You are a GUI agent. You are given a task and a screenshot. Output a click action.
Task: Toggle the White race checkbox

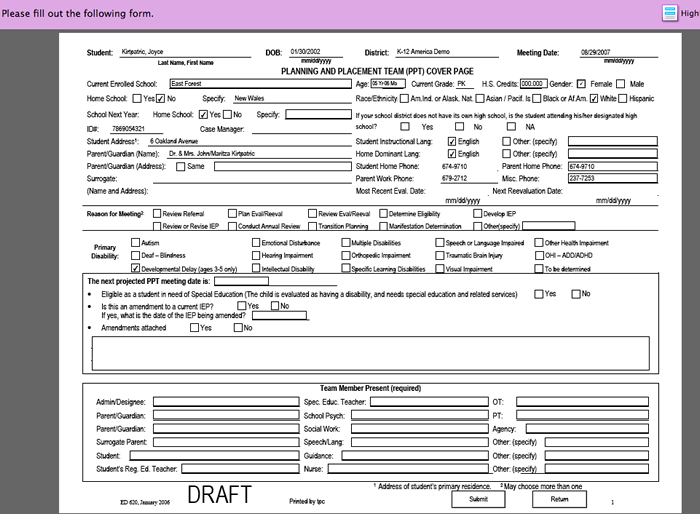594,98
